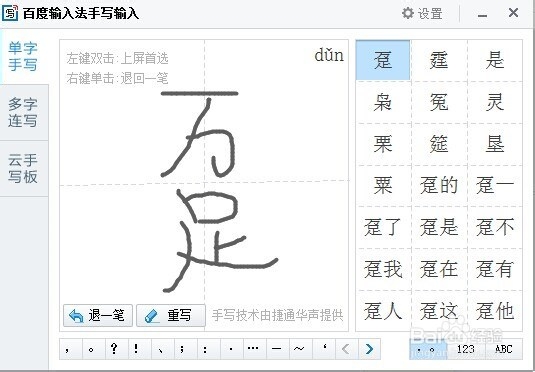Insert the colon key

tap(209, 349)
